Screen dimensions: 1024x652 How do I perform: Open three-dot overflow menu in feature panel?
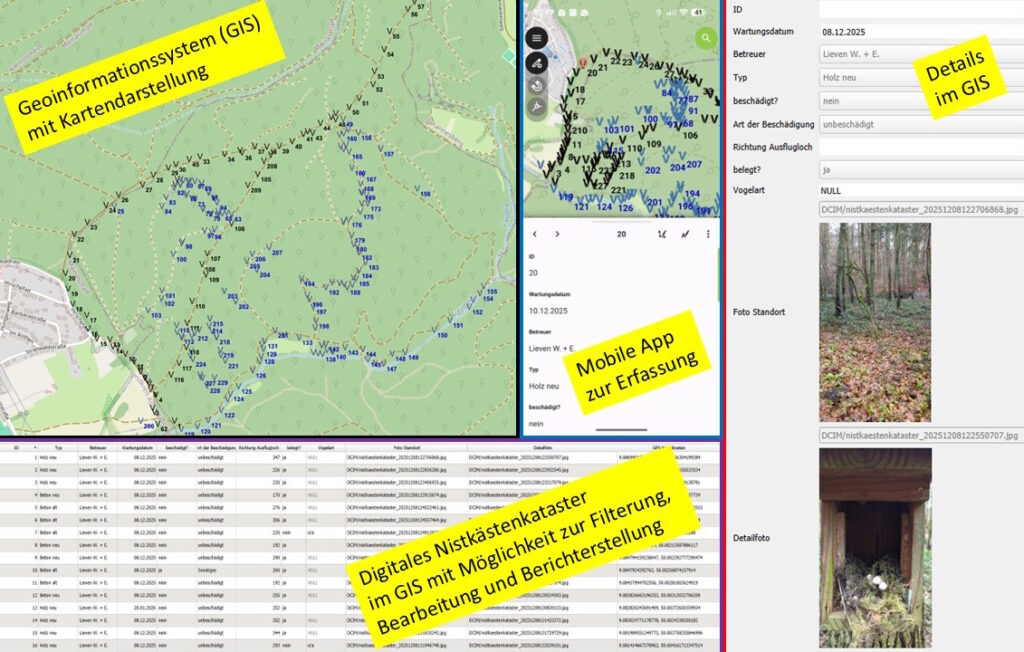tap(708, 234)
